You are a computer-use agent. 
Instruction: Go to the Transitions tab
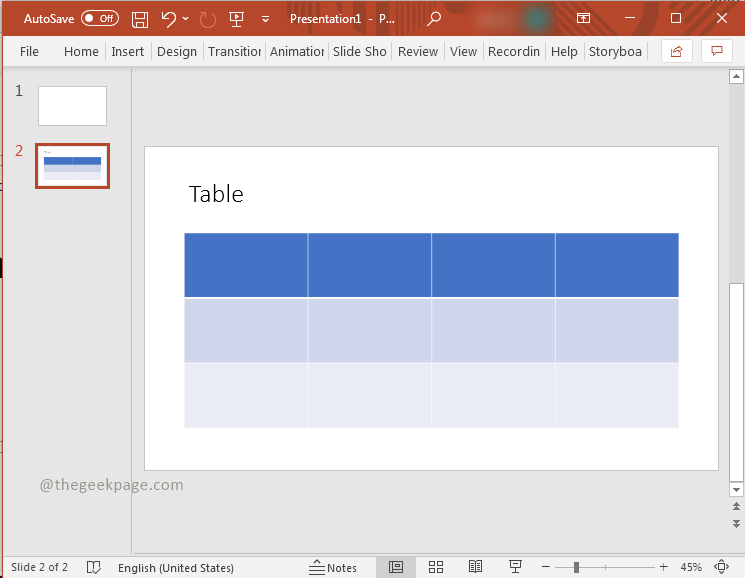point(235,51)
